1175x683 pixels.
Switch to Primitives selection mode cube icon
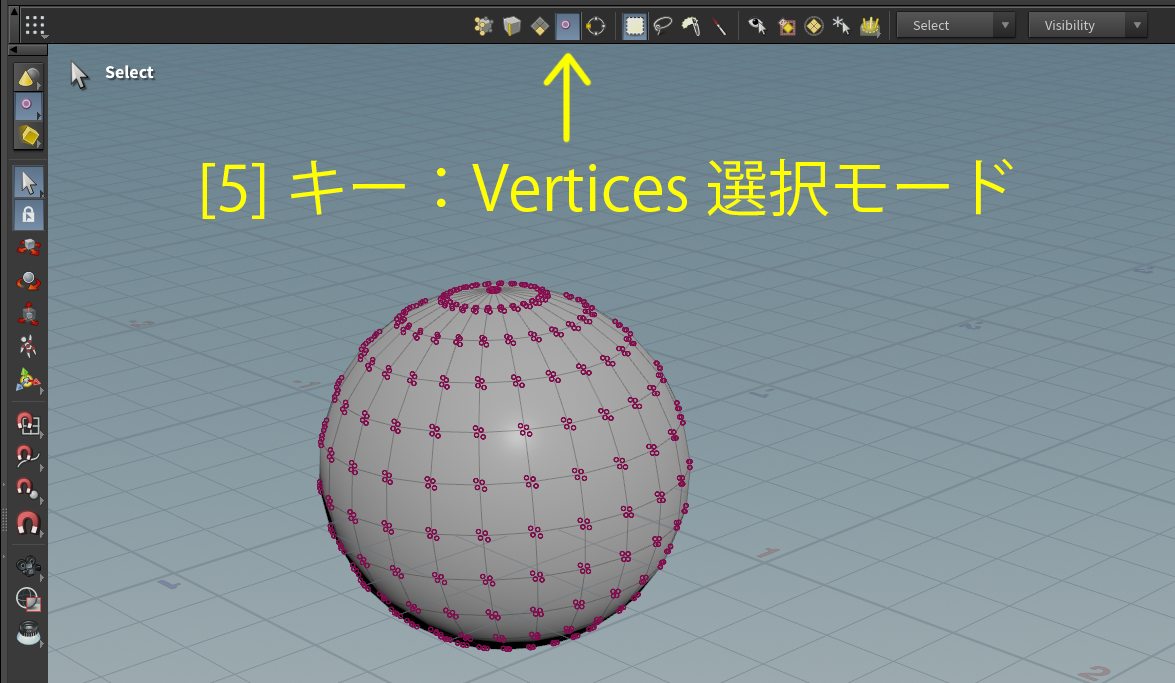tap(512, 26)
